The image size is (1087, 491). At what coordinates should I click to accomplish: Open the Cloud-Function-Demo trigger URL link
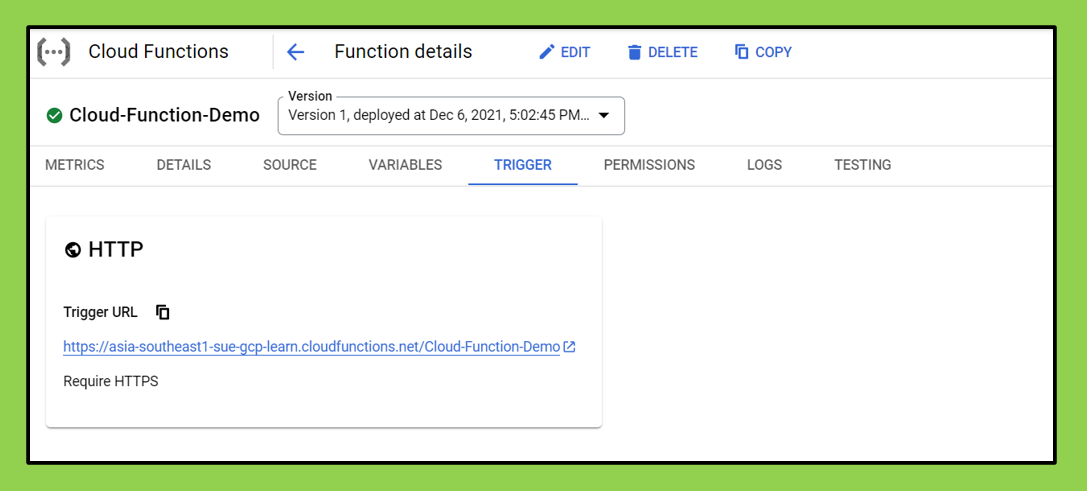coord(311,347)
